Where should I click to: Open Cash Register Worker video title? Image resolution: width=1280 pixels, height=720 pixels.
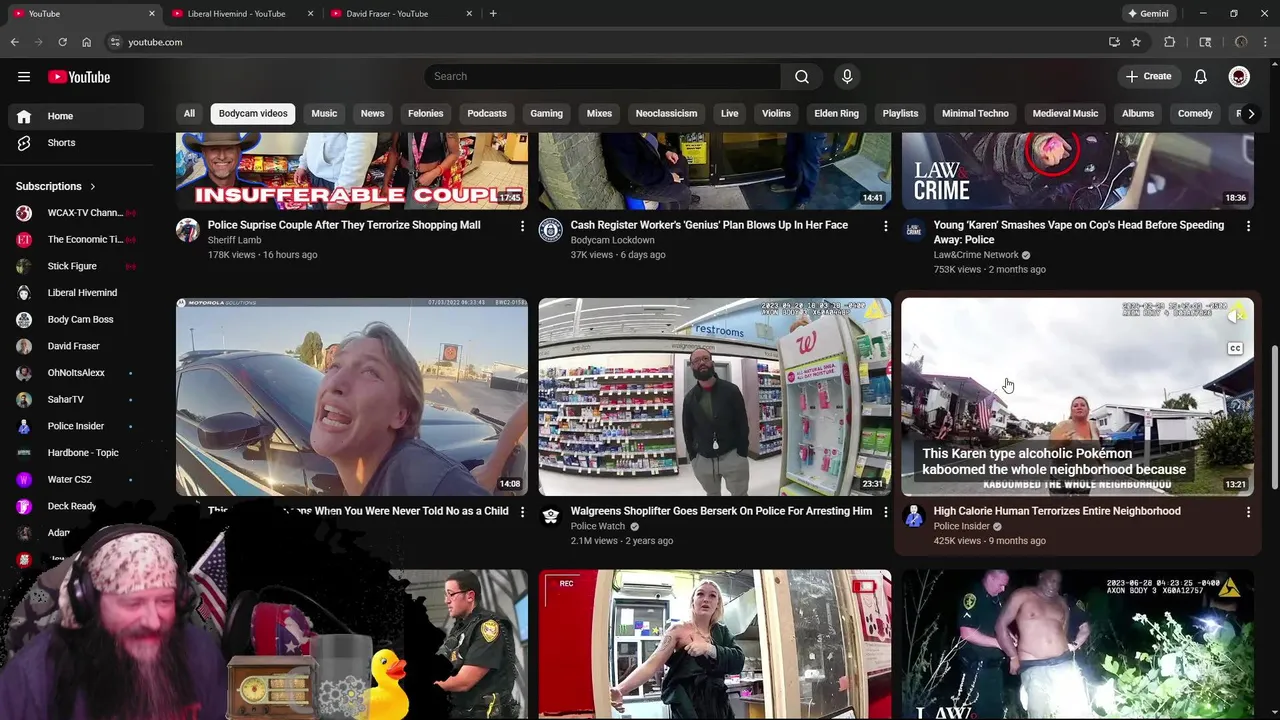point(709,226)
